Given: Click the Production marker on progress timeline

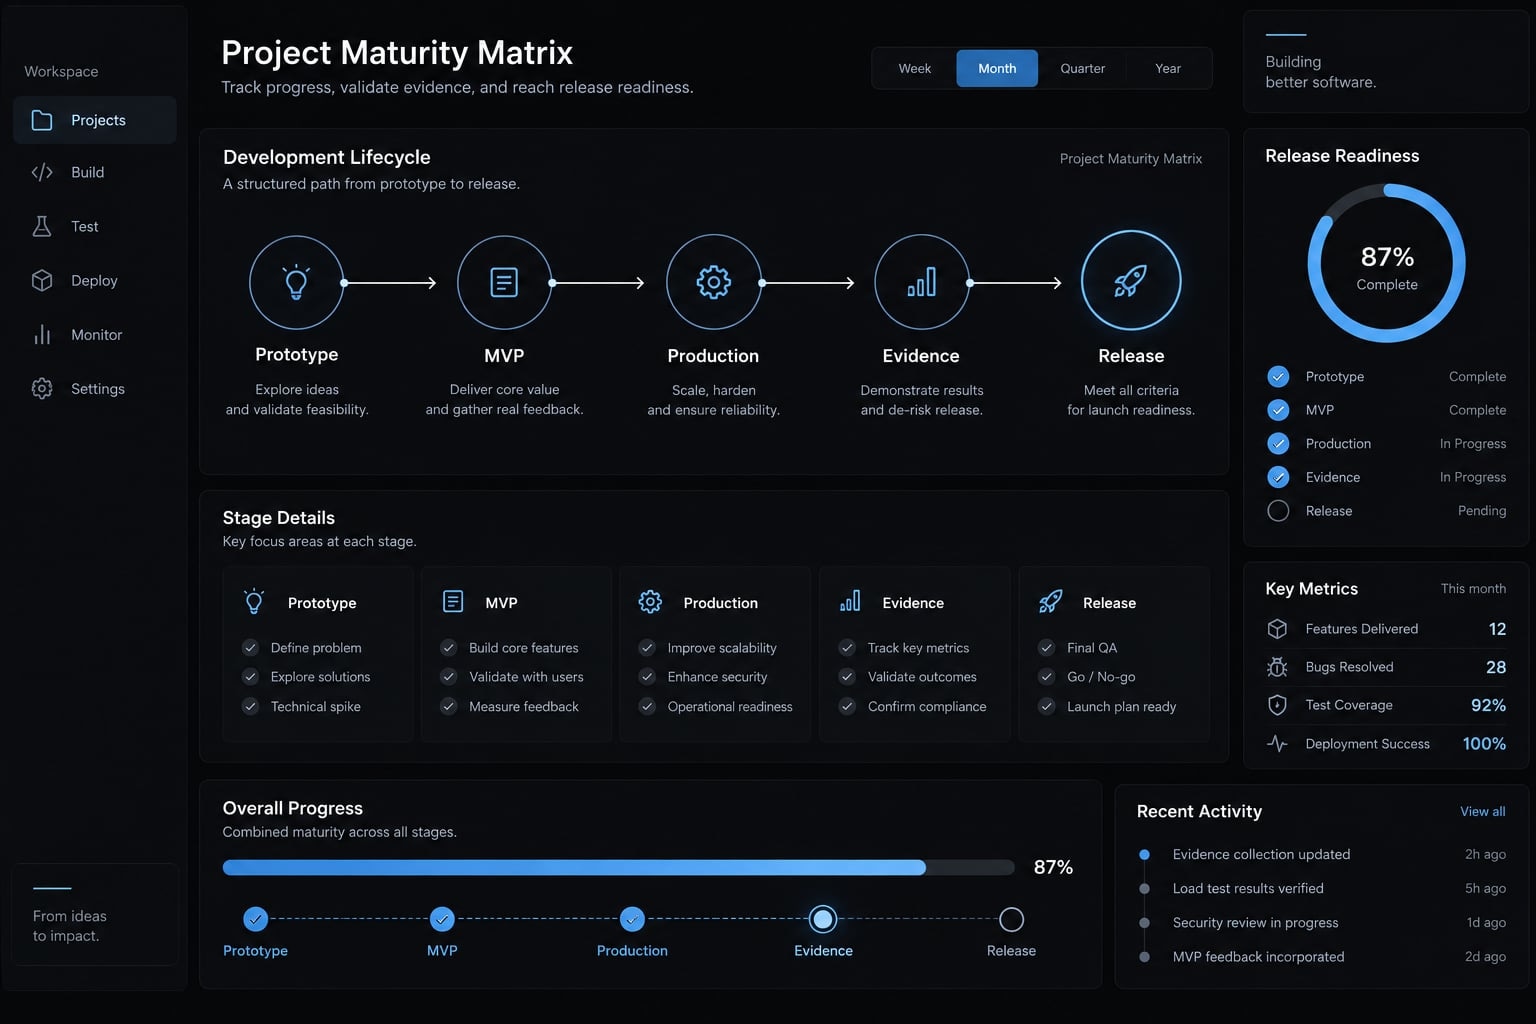Looking at the screenshot, I should (x=632, y=919).
